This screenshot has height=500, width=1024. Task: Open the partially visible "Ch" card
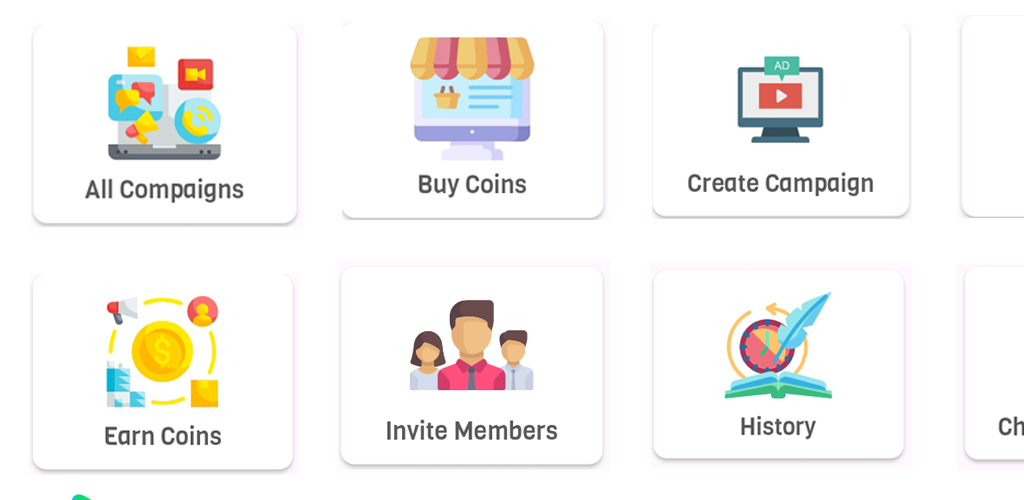pyautogui.click(x=994, y=363)
